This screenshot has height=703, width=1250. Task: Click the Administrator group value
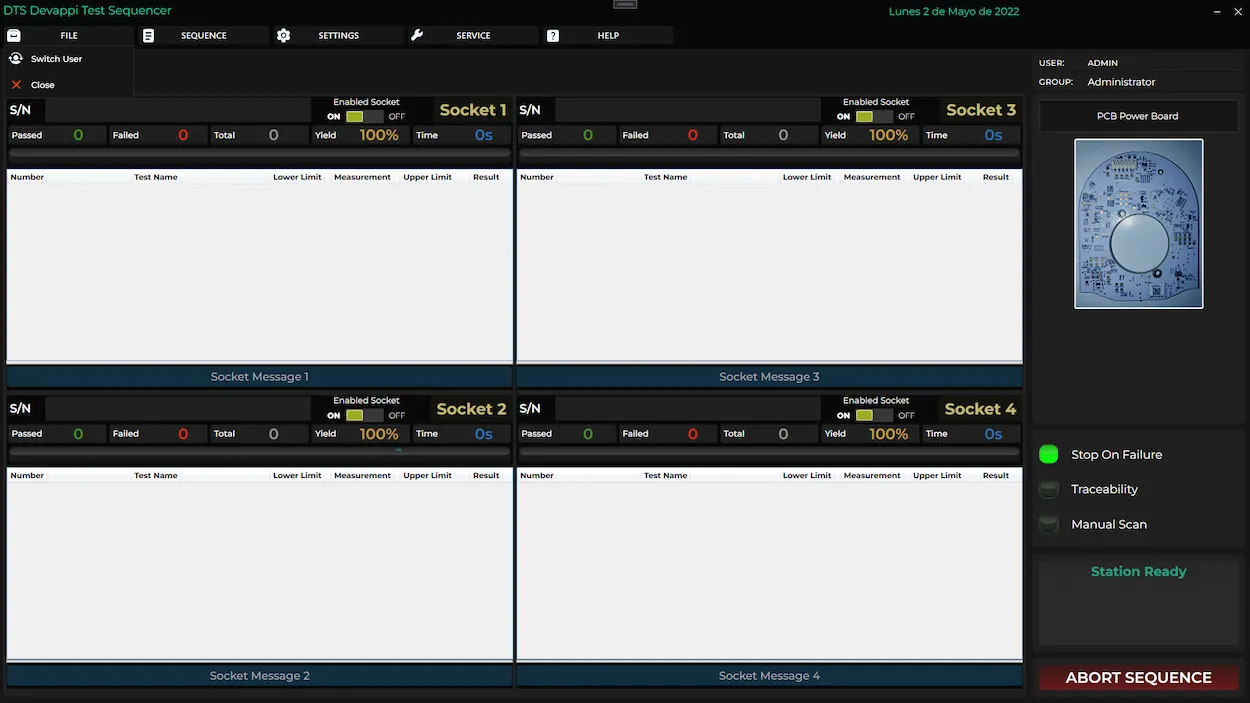point(1121,82)
